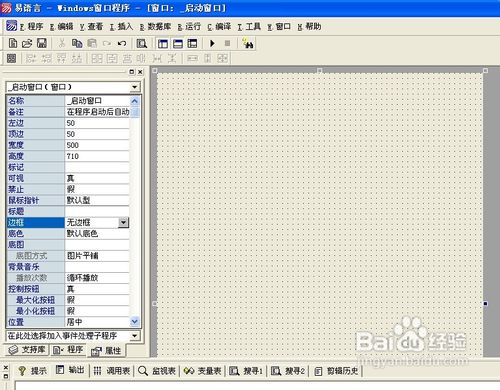Click the Save floppy disk icon
500x390 pixels.
(x=42, y=43)
